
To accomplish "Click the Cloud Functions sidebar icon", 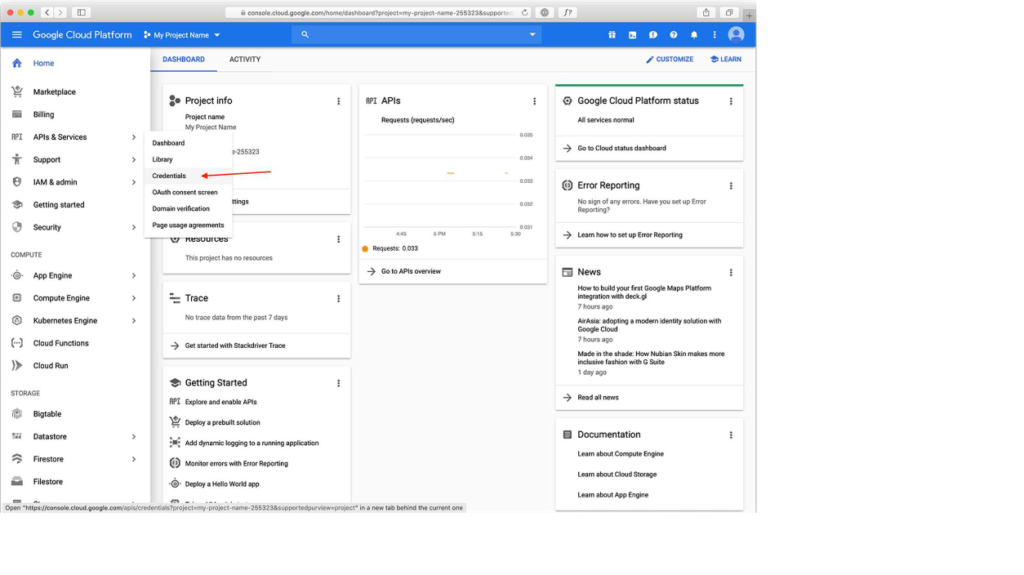I will [x=17, y=343].
